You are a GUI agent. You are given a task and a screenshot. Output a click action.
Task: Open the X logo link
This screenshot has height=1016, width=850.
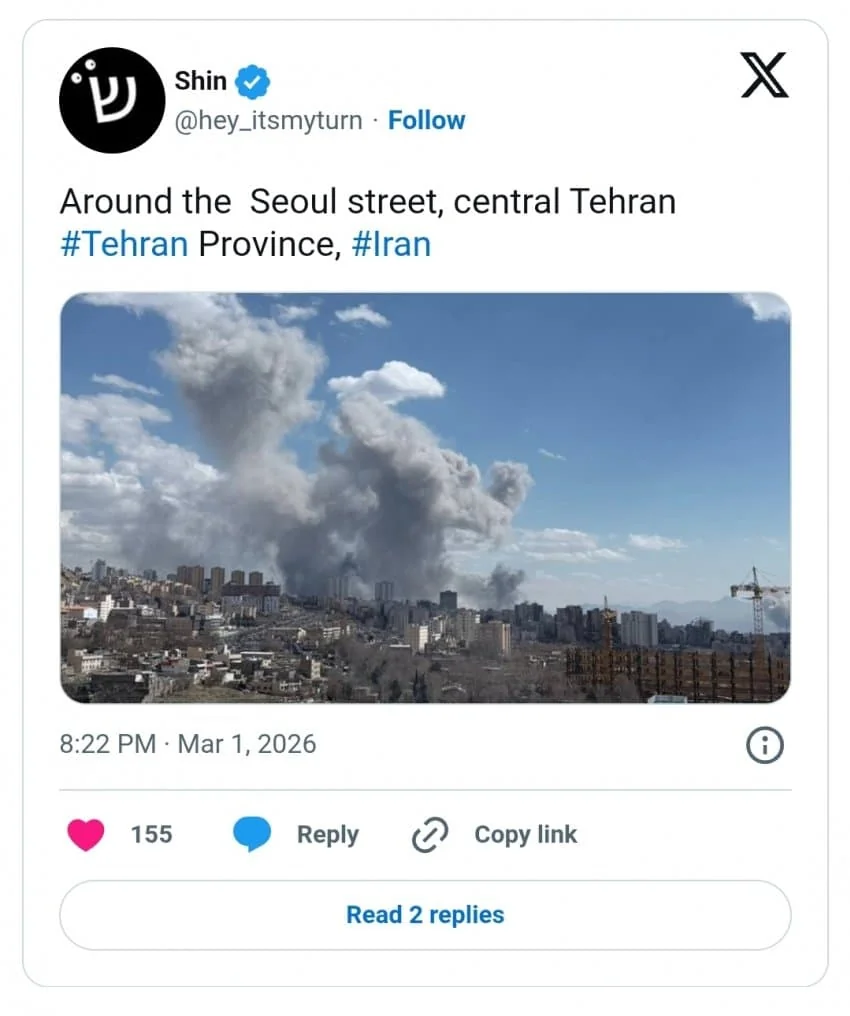pos(765,76)
